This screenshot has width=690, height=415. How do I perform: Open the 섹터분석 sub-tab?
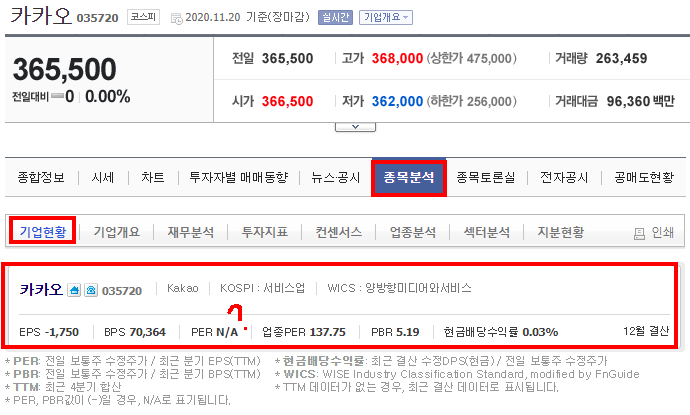[x=487, y=231]
